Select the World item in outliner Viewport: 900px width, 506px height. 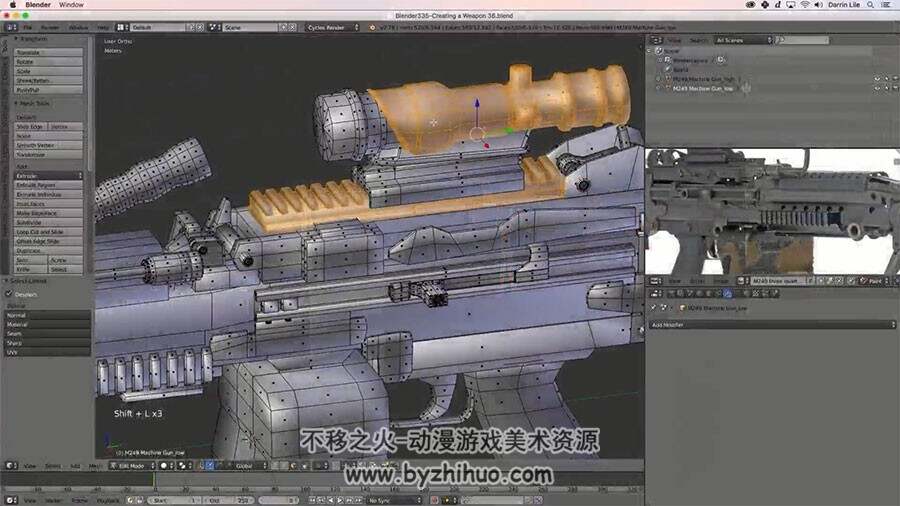pyautogui.click(x=681, y=69)
